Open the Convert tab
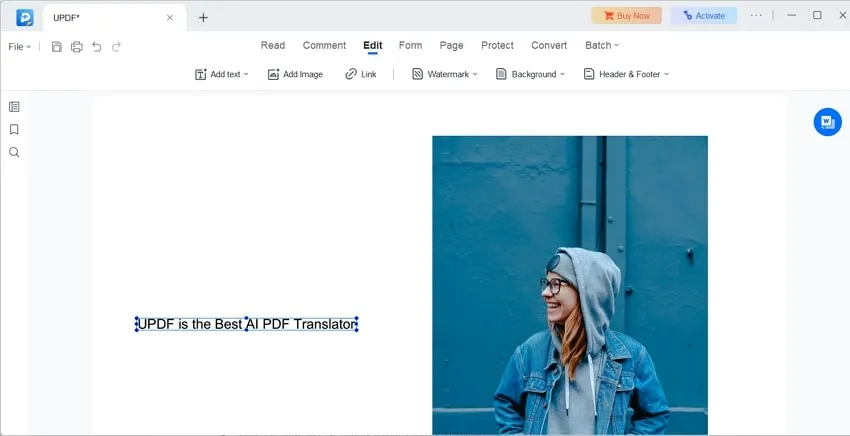850x436 pixels. click(x=549, y=46)
